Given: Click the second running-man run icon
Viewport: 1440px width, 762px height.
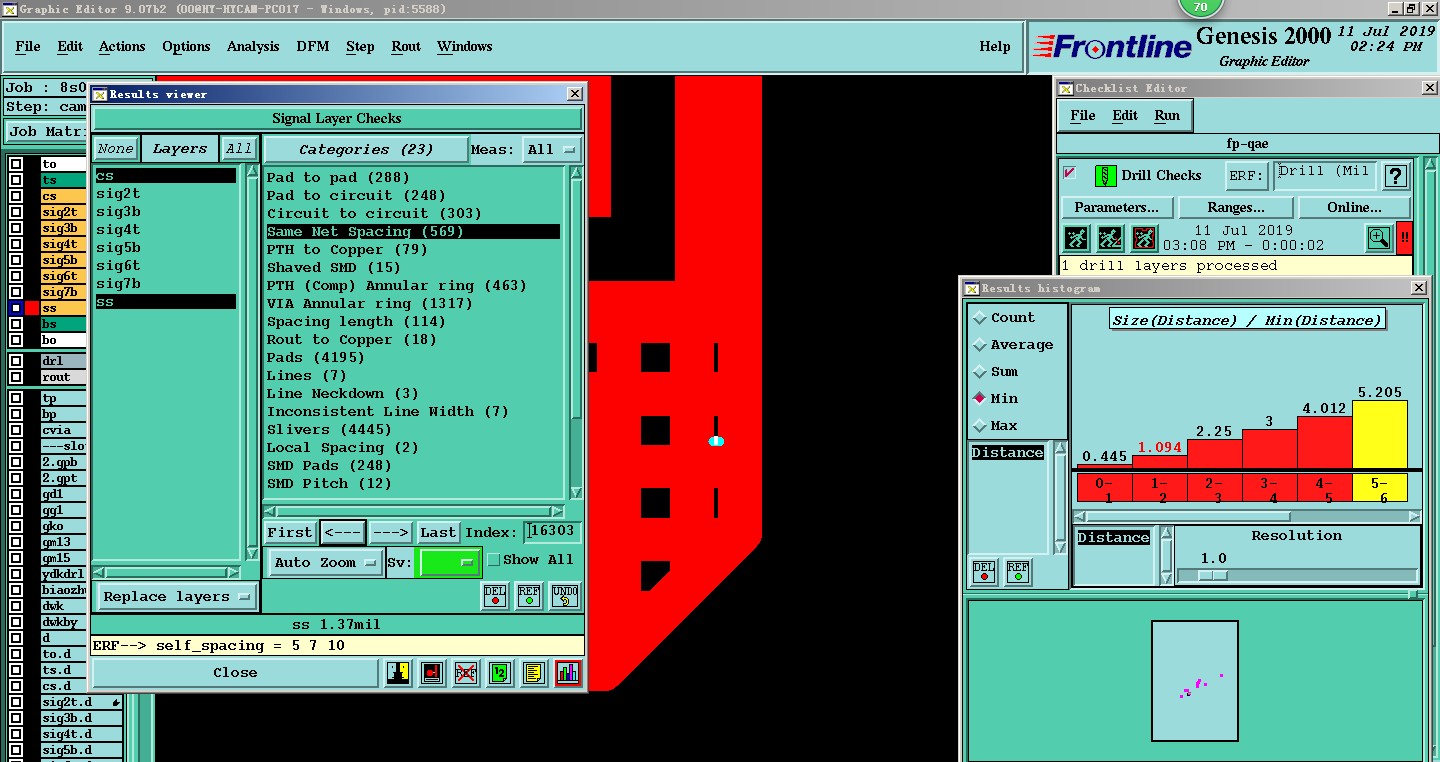Looking at the screenshot, I should (x=1110, y=238).
